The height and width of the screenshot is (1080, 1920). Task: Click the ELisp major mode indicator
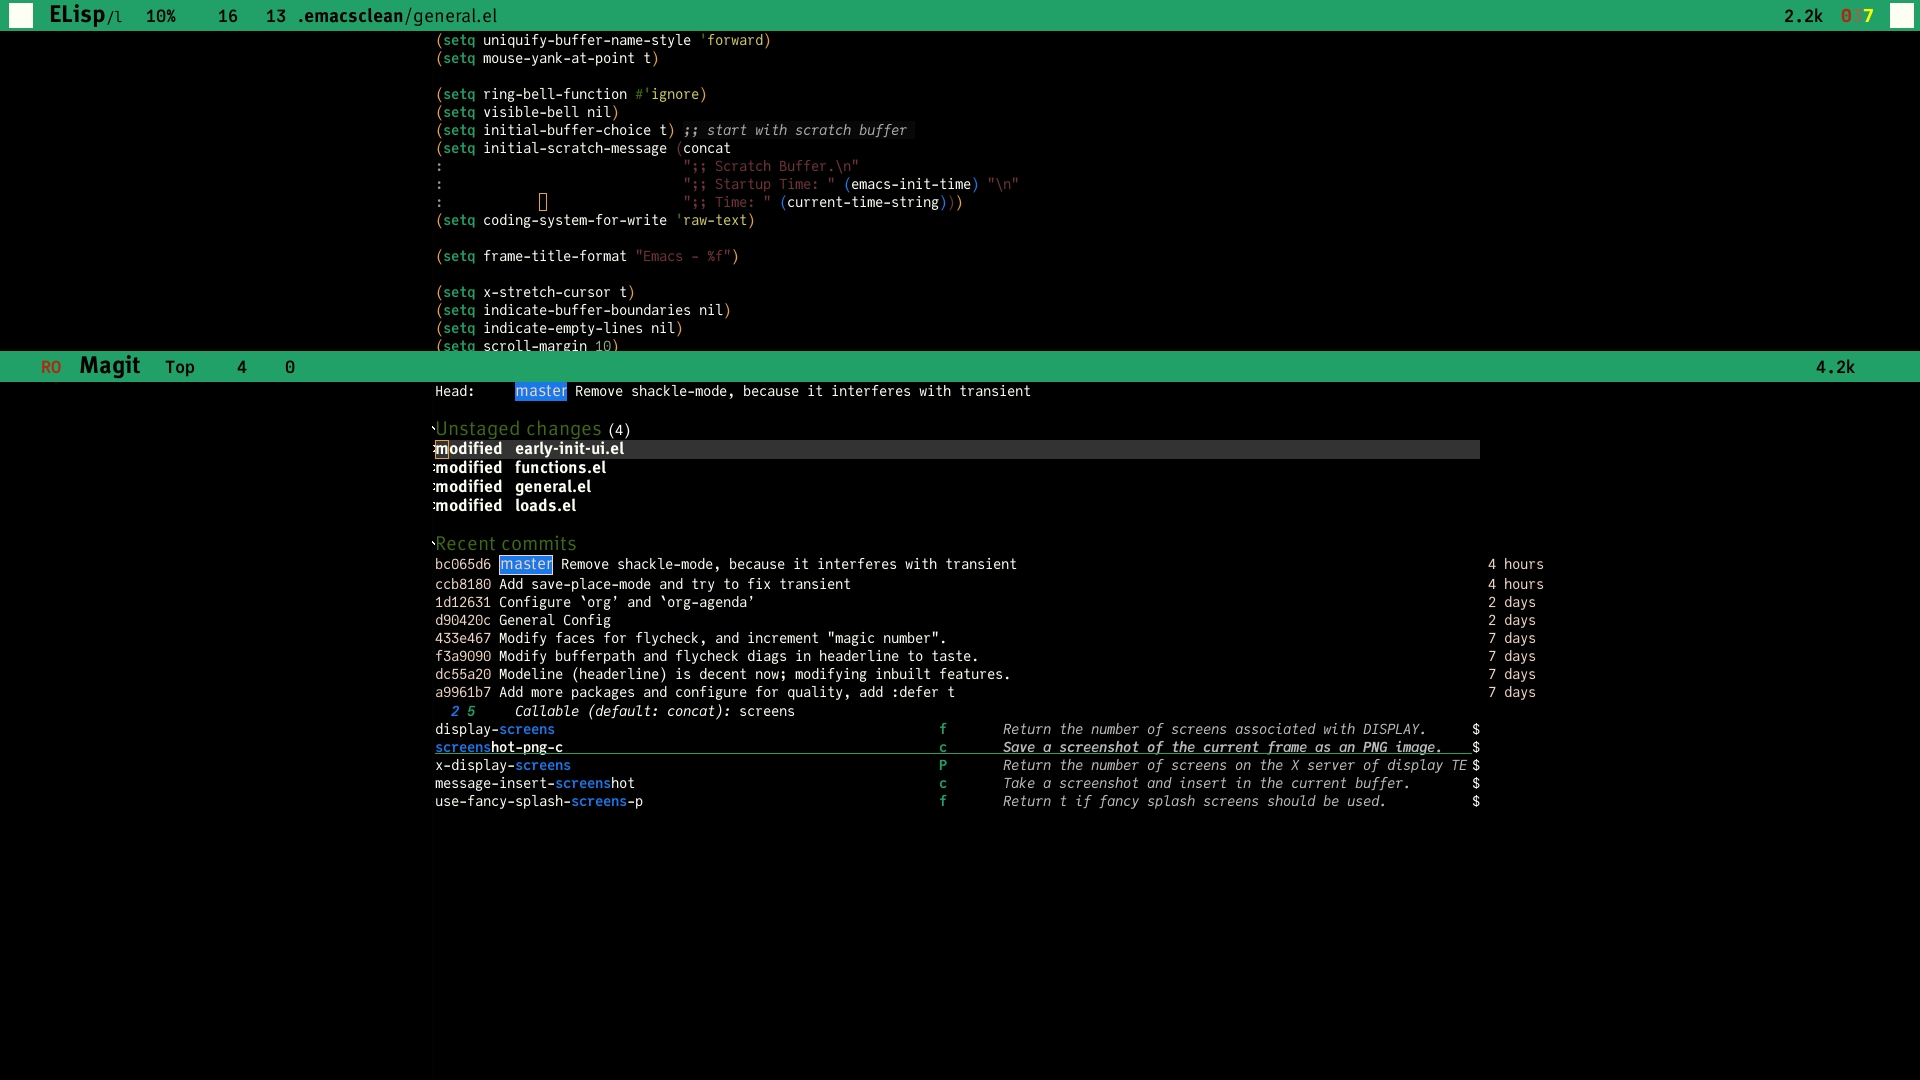pos(77,15)
